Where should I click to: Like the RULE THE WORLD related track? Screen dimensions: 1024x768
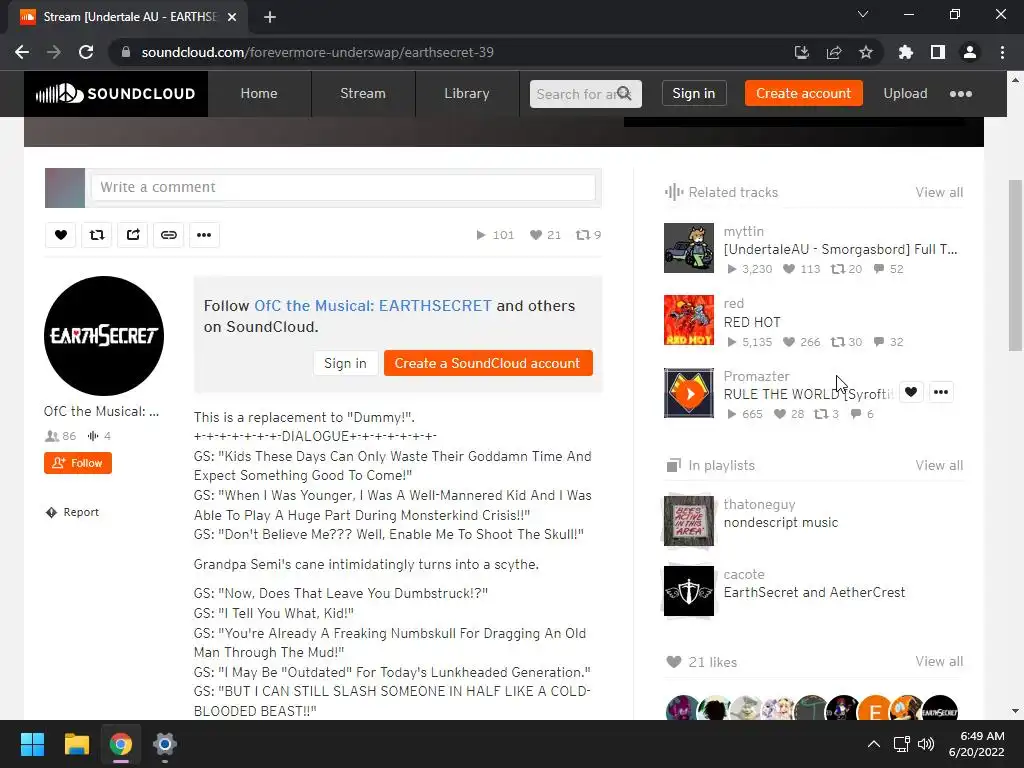[911, 392]
